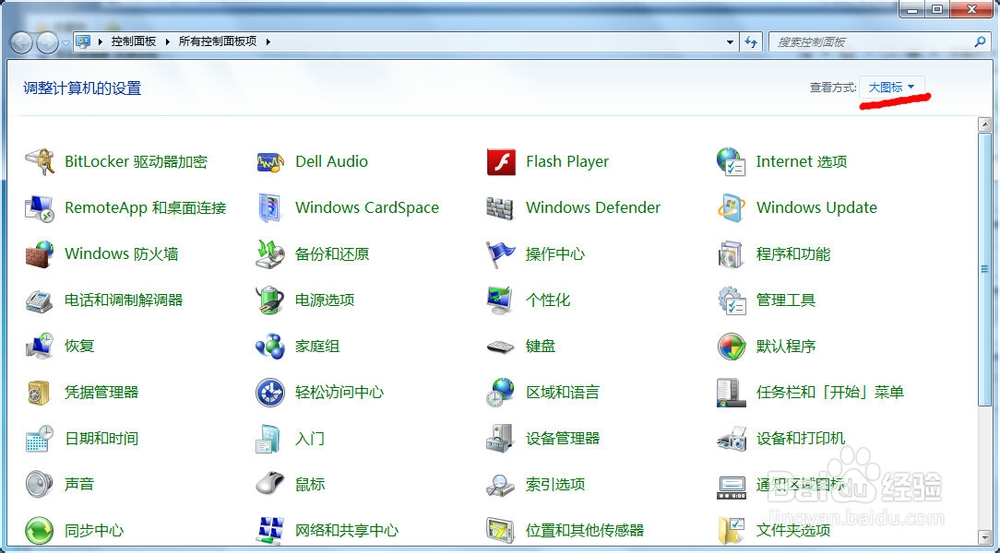Click the vertical scrollbar thumb

985,269
